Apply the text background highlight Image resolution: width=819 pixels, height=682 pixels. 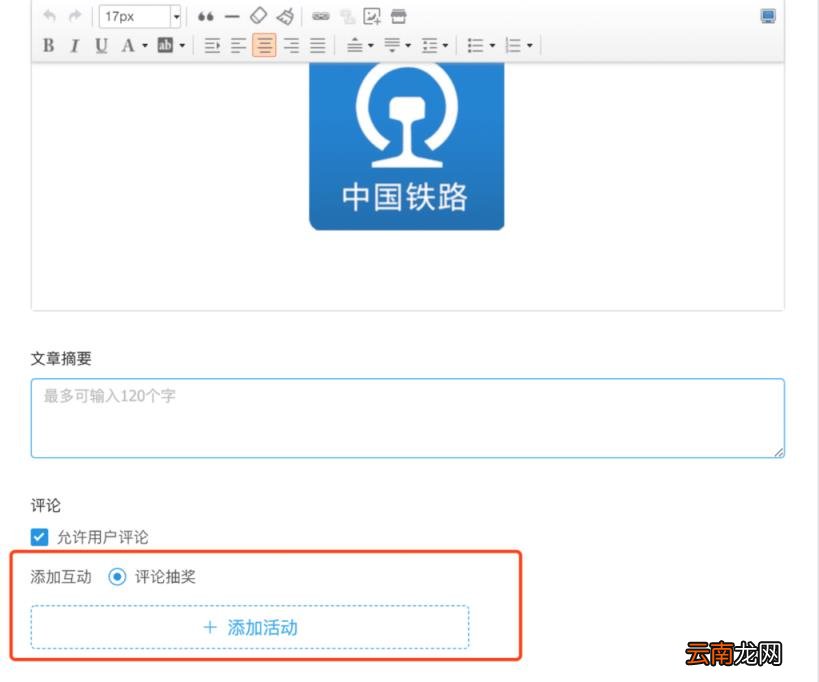(x=165, y=45)
